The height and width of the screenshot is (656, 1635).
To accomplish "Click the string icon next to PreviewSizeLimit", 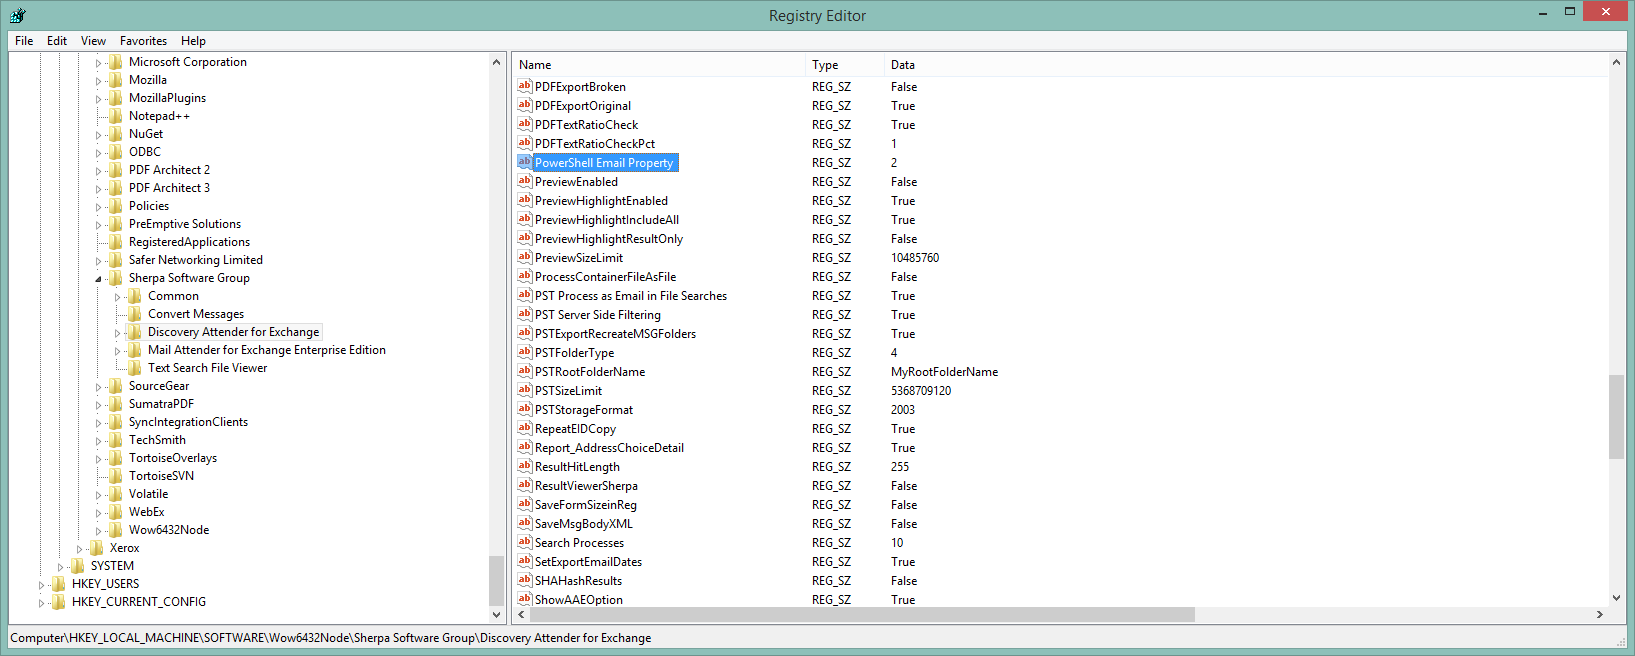I will tap(524, 258).
